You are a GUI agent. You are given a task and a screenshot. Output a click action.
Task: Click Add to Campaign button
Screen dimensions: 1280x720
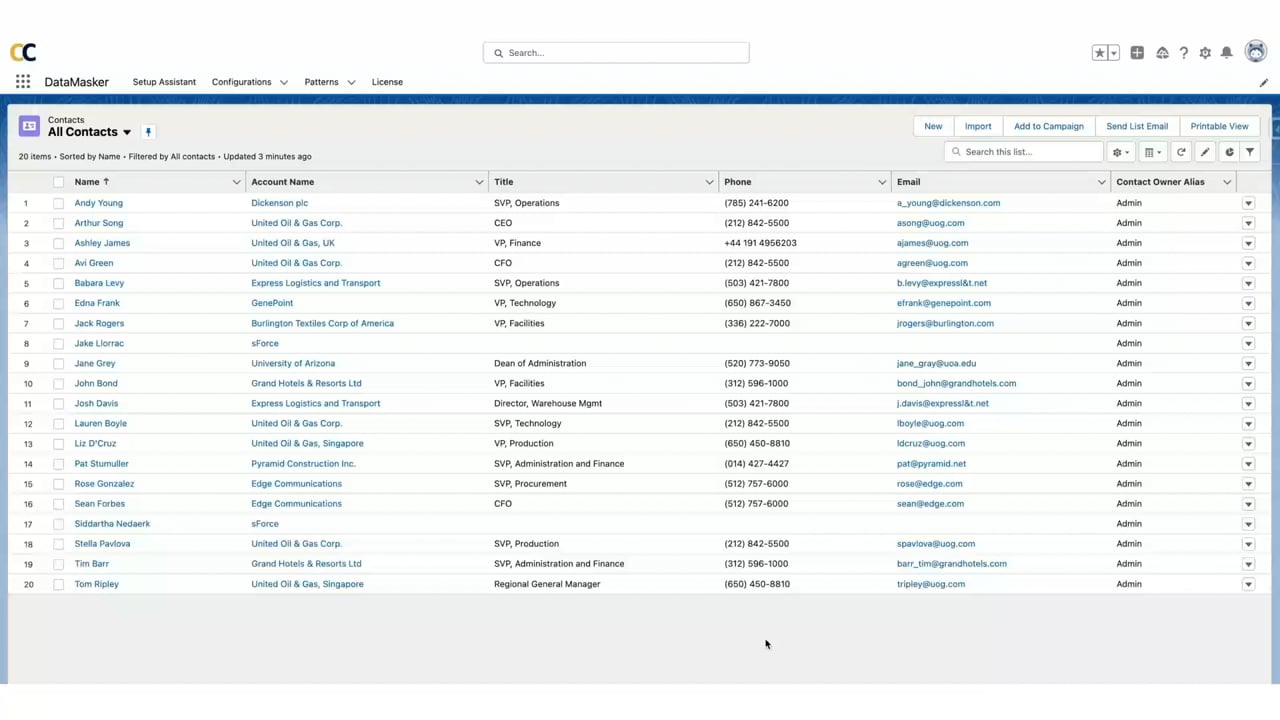coord(1049,126)
